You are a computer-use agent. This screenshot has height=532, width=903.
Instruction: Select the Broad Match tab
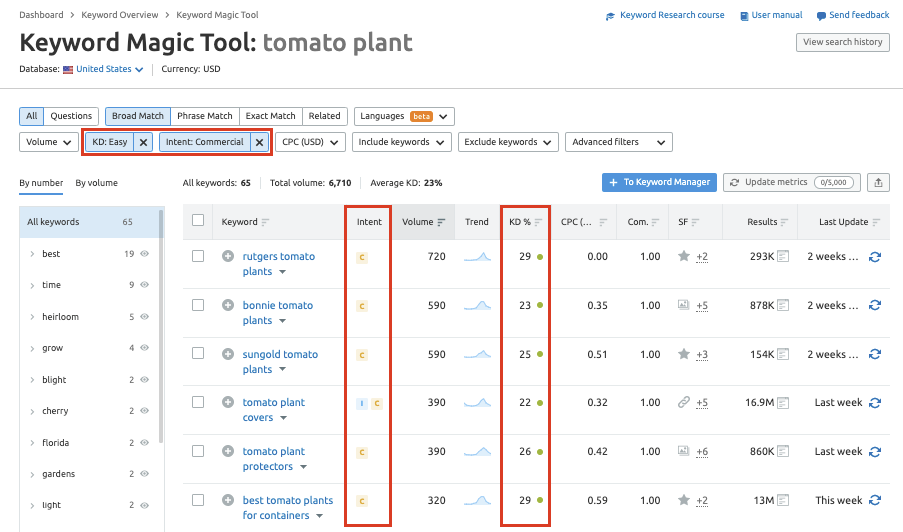tap(138, 116)
